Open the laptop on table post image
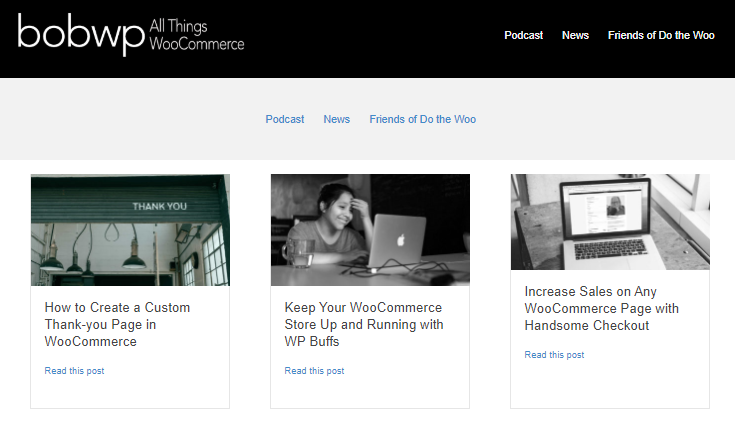The height and width of the screenshot is (433, 735). coord(610,222)
